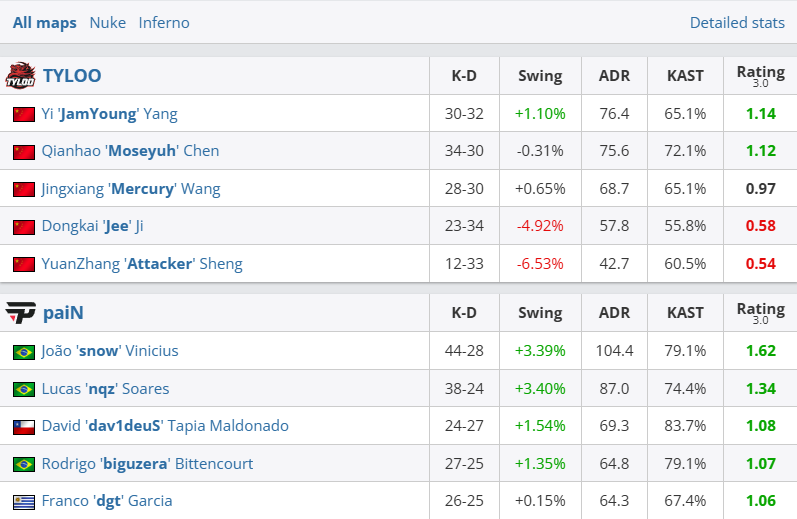Open Dongkai 'Jee' Ji player profile
This screenshot has width=797, height=519.
[92, 226]
